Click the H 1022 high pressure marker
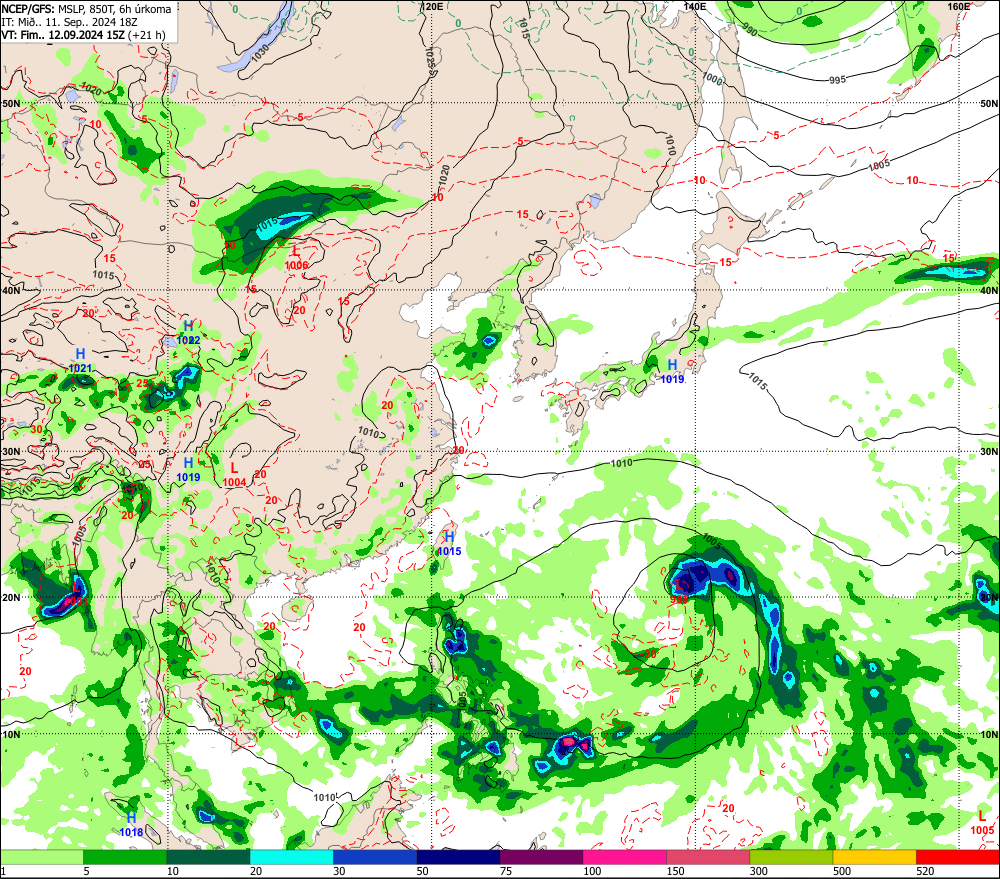 [x=188, y=332]
